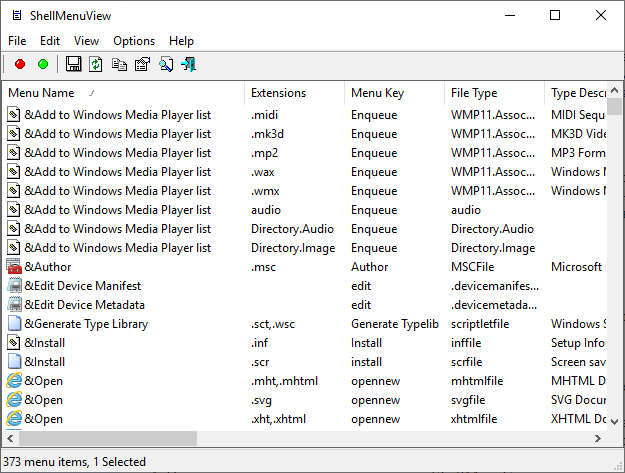Image resolution: width=625 pixels, height=473 pixels.
Task: Click the toolbox icon beside &Author
Action: (x=14, y=267)
